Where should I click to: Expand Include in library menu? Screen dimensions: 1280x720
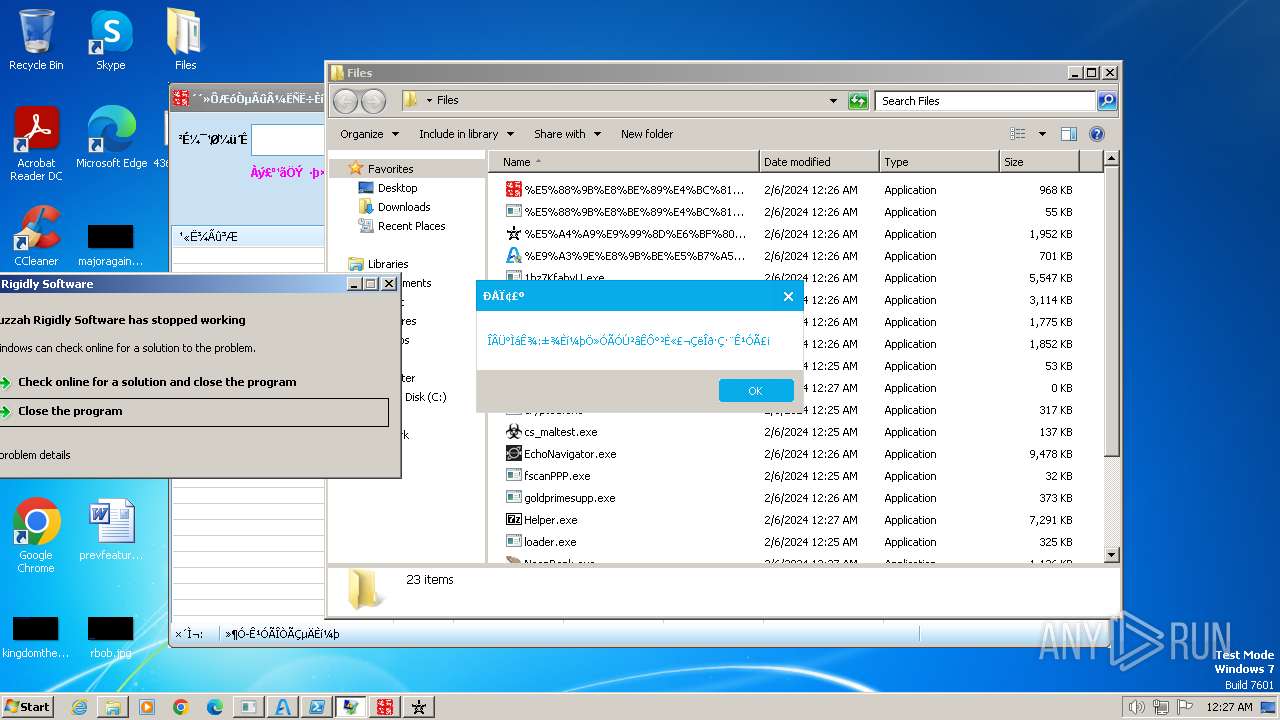point(466,134)
